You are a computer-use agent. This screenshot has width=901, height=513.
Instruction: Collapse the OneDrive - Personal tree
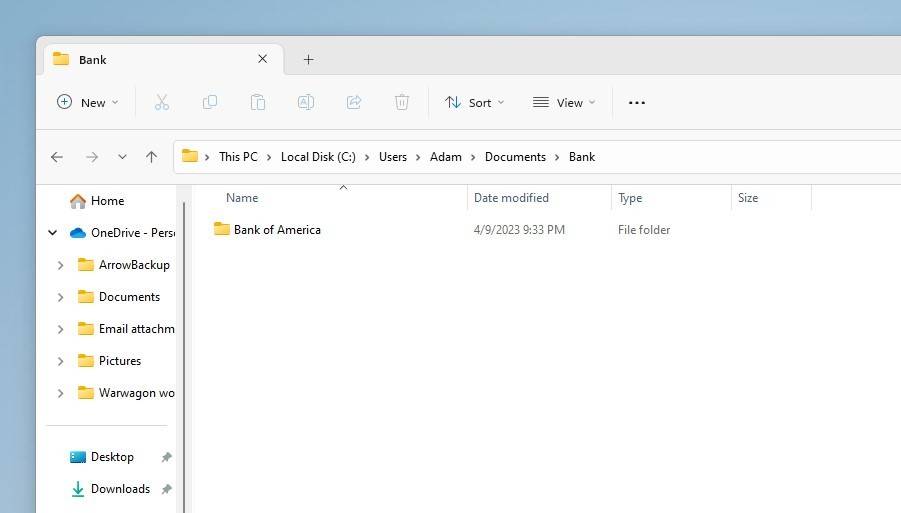[52, 233]
